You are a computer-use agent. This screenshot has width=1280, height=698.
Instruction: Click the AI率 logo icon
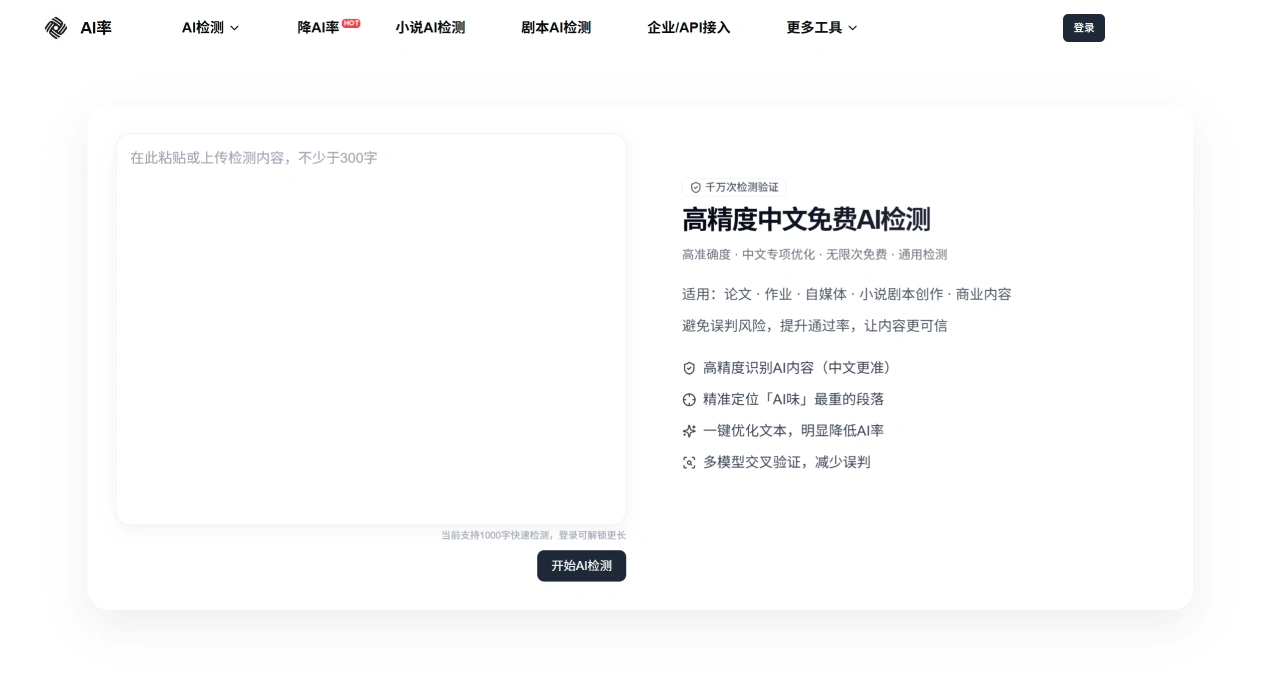pyautogui.click(x=56, y=28)
